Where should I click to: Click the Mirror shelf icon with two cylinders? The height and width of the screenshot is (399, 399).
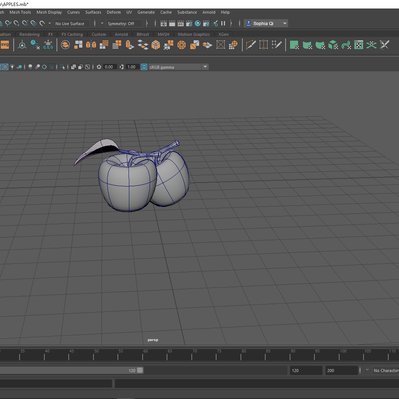click(x=91, y=45)
